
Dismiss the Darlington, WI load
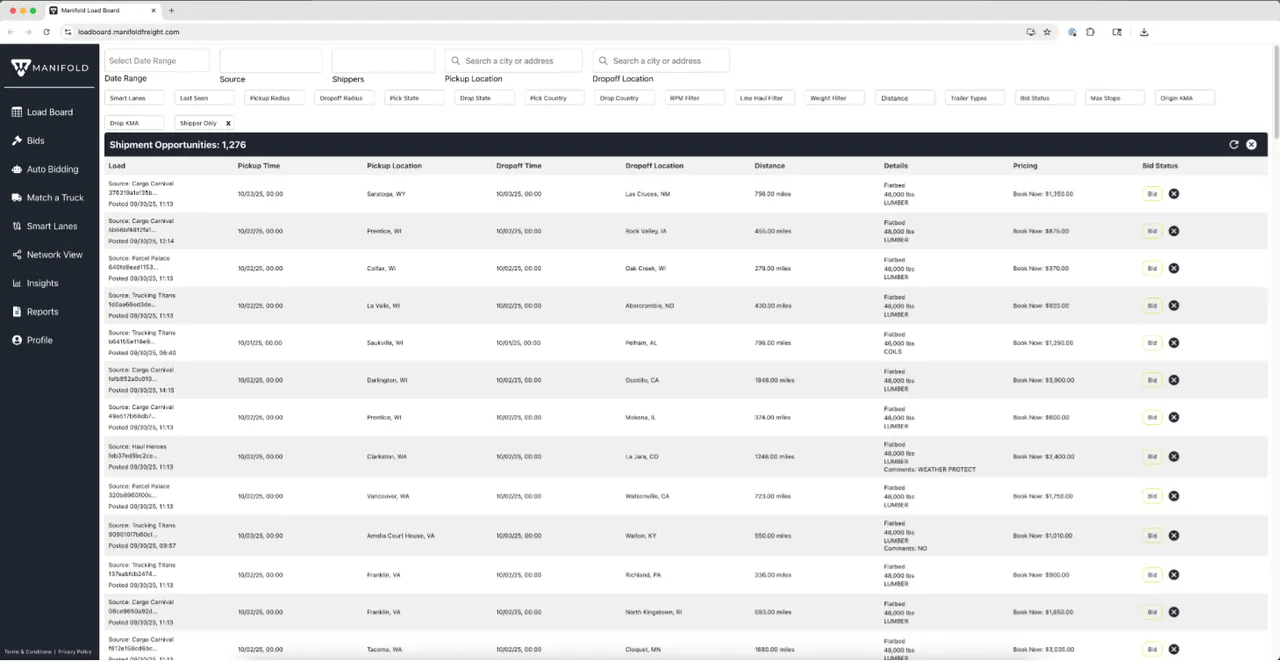(1174, 380)
